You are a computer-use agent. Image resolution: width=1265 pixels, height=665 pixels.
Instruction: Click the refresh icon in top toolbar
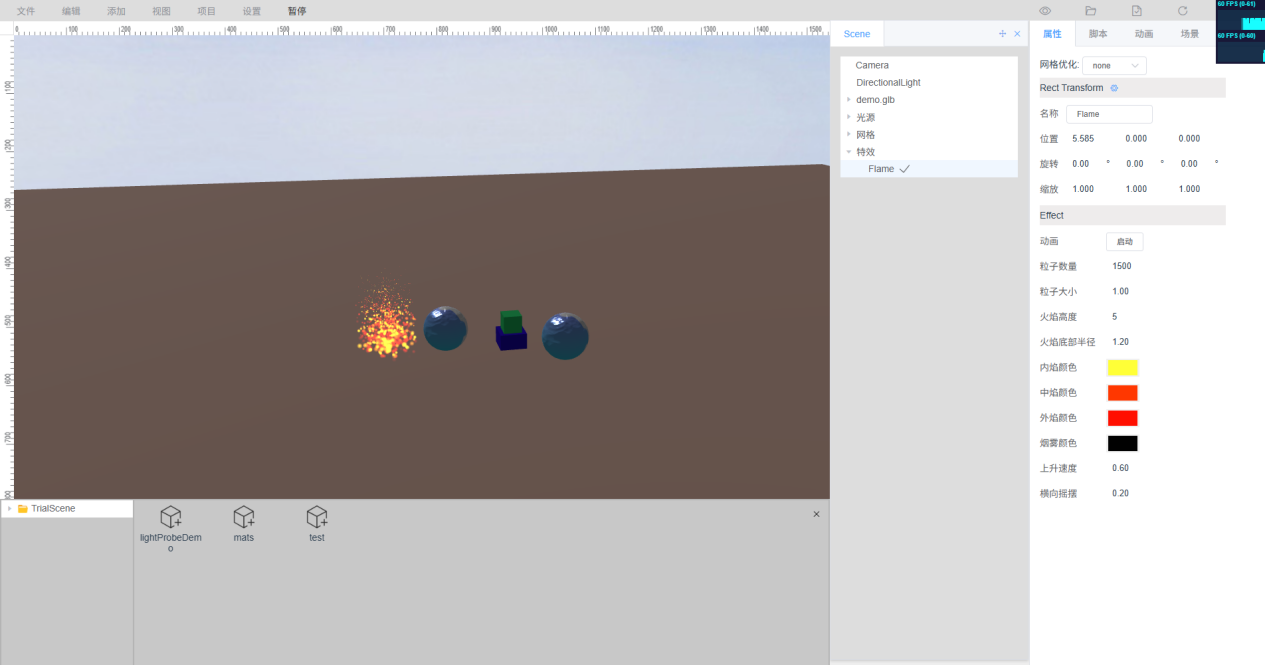click(x=1183, y=11)
